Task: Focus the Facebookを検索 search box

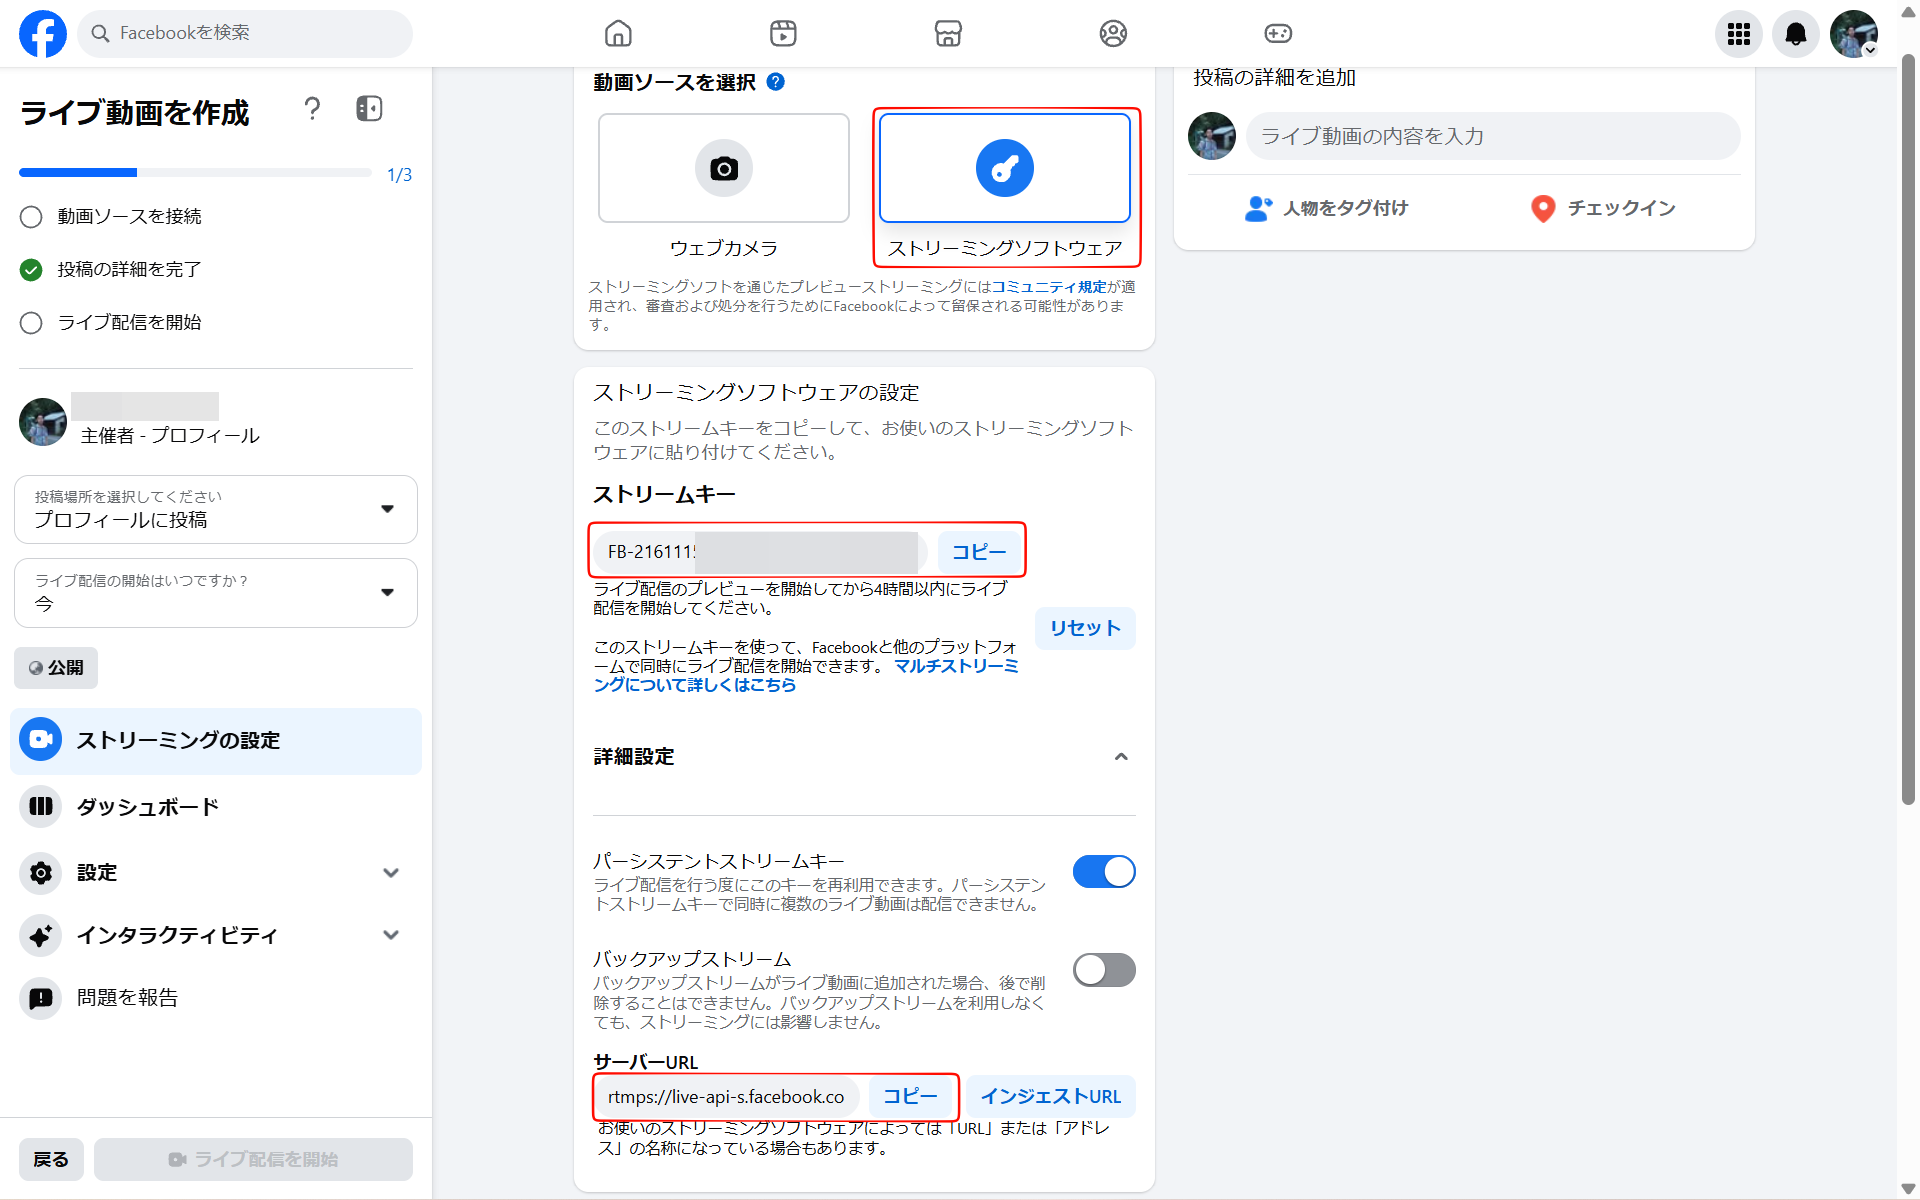Action: tap(245, 33)
